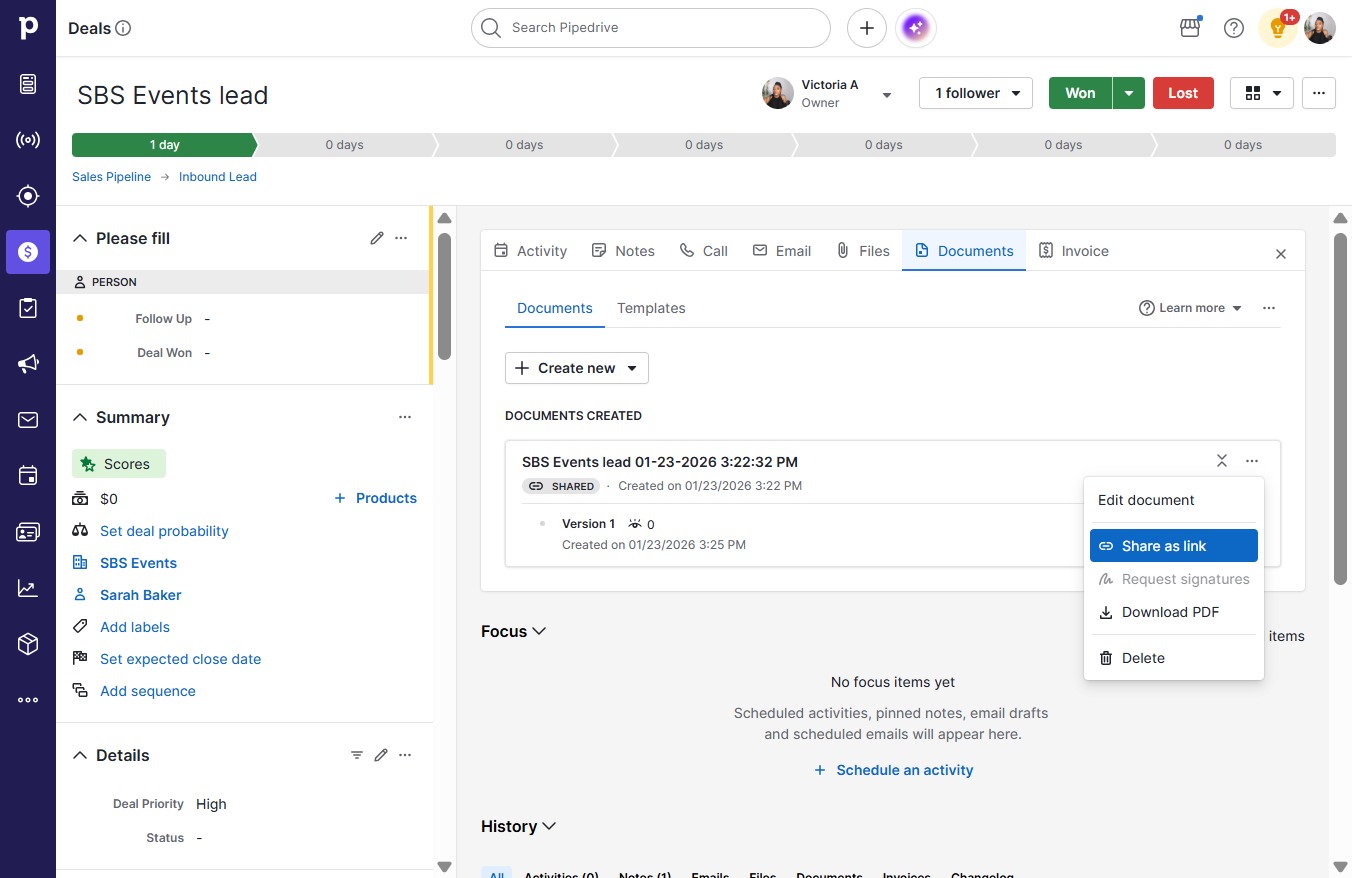Filter the Details section fields
The height and width of the screenshot is (878, 1352).
click(x=357, y=755)
